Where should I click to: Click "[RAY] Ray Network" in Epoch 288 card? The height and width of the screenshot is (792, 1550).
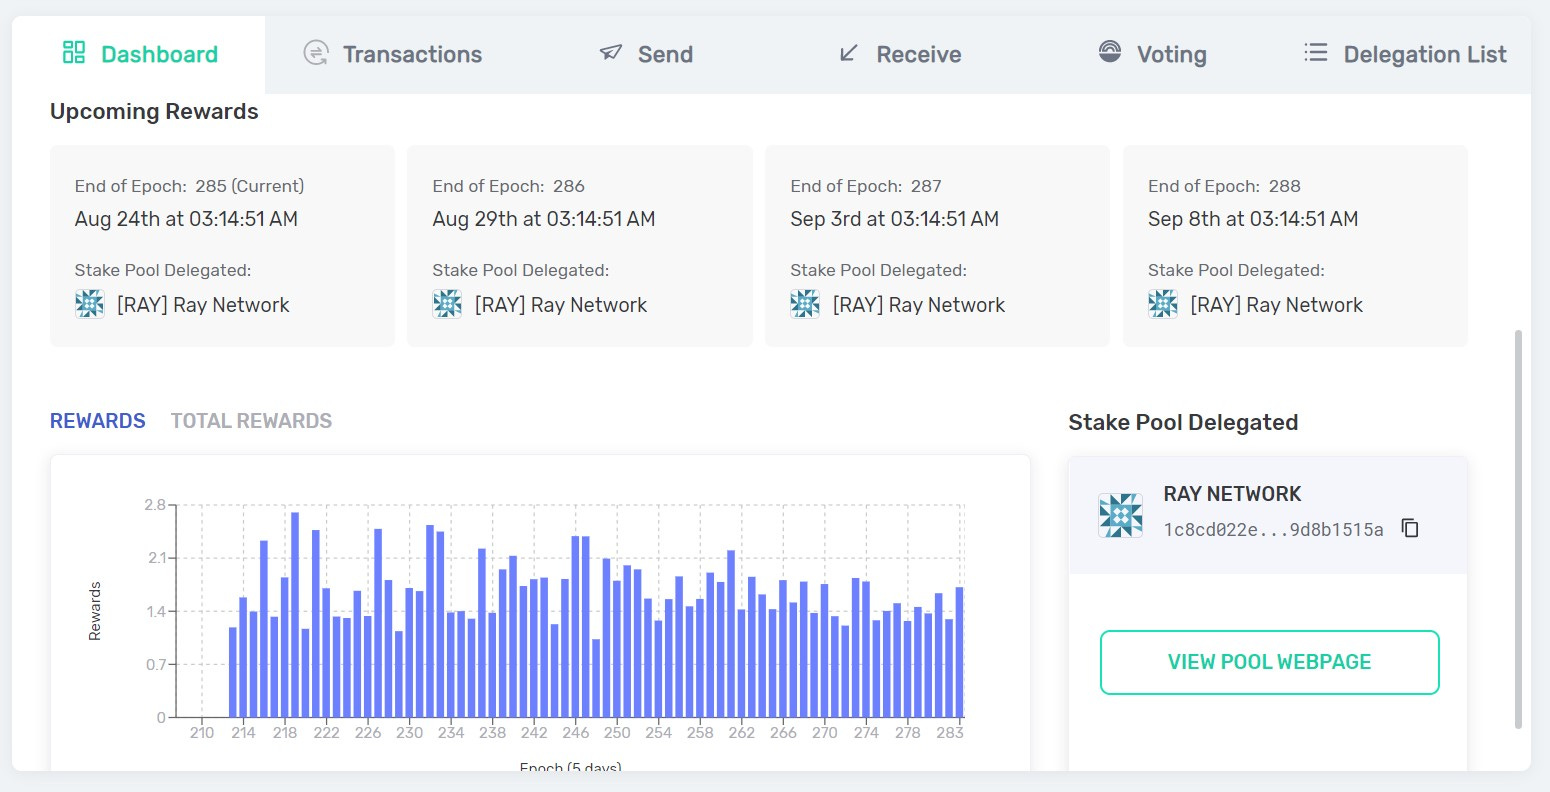click(x=1276, y=305)
